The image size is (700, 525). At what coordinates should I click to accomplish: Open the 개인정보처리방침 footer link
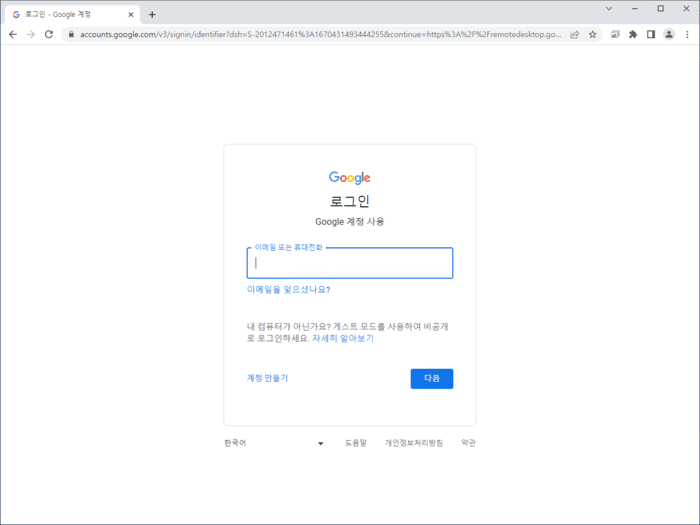point(414,443)
